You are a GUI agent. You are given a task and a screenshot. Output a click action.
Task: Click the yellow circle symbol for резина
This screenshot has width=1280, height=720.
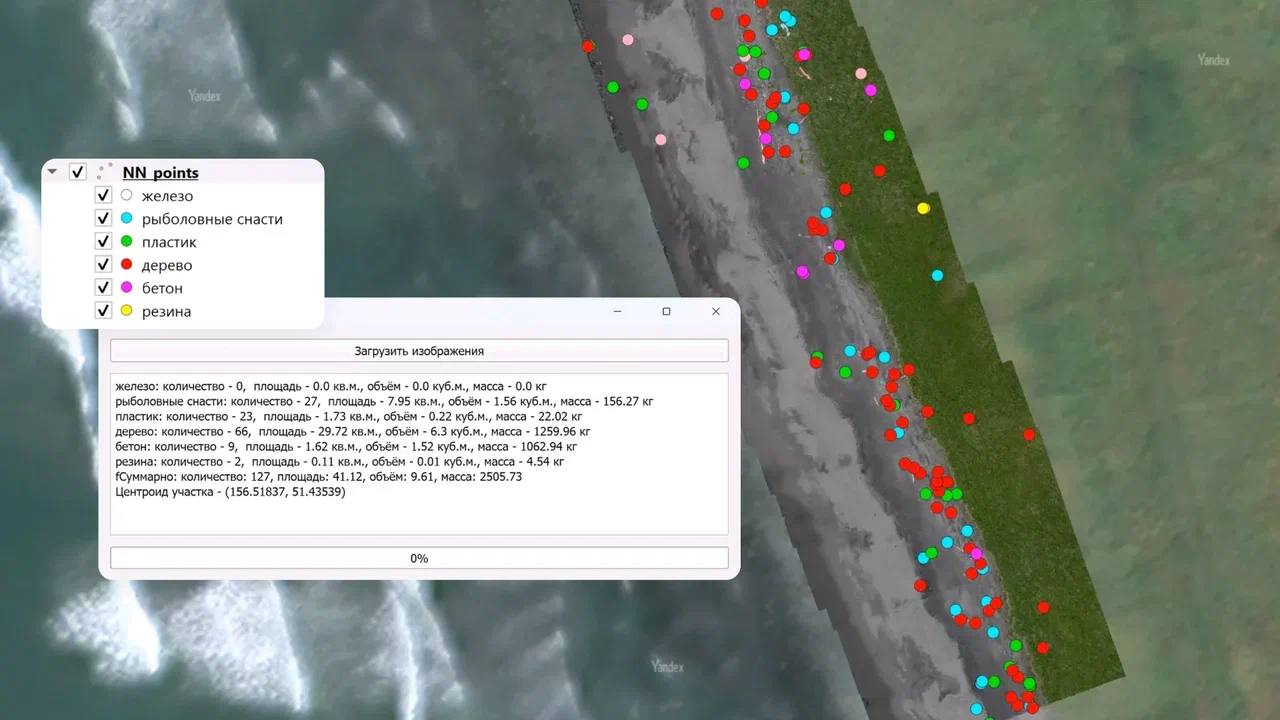coord(126,311)
